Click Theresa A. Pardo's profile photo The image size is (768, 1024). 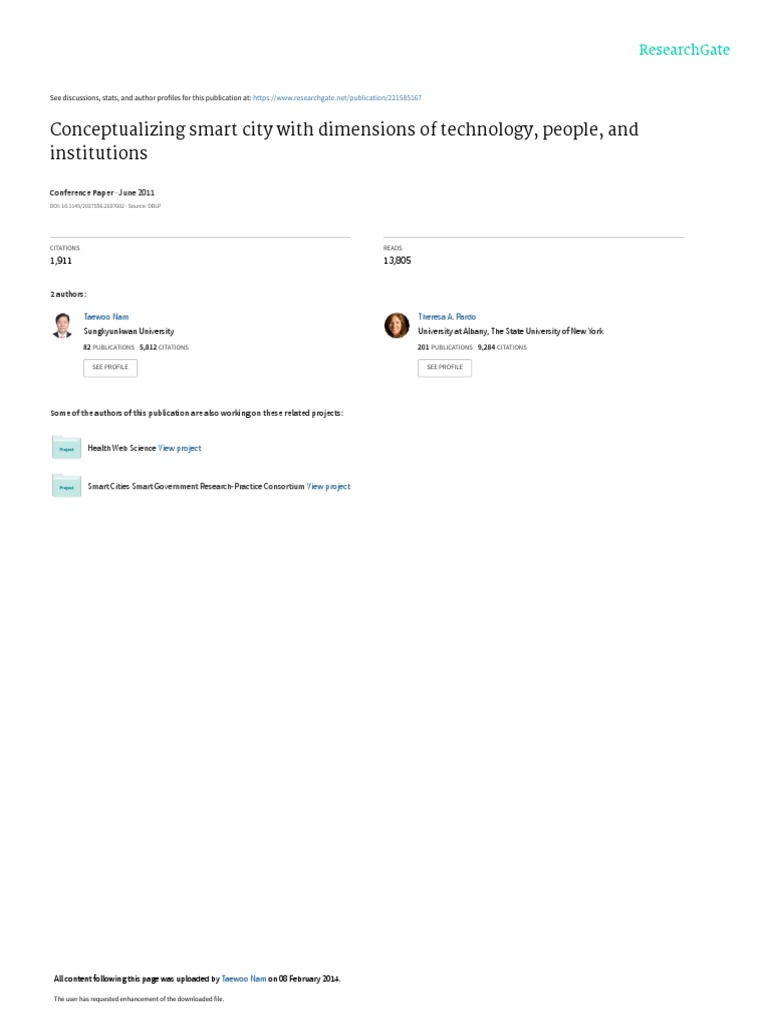396,325
